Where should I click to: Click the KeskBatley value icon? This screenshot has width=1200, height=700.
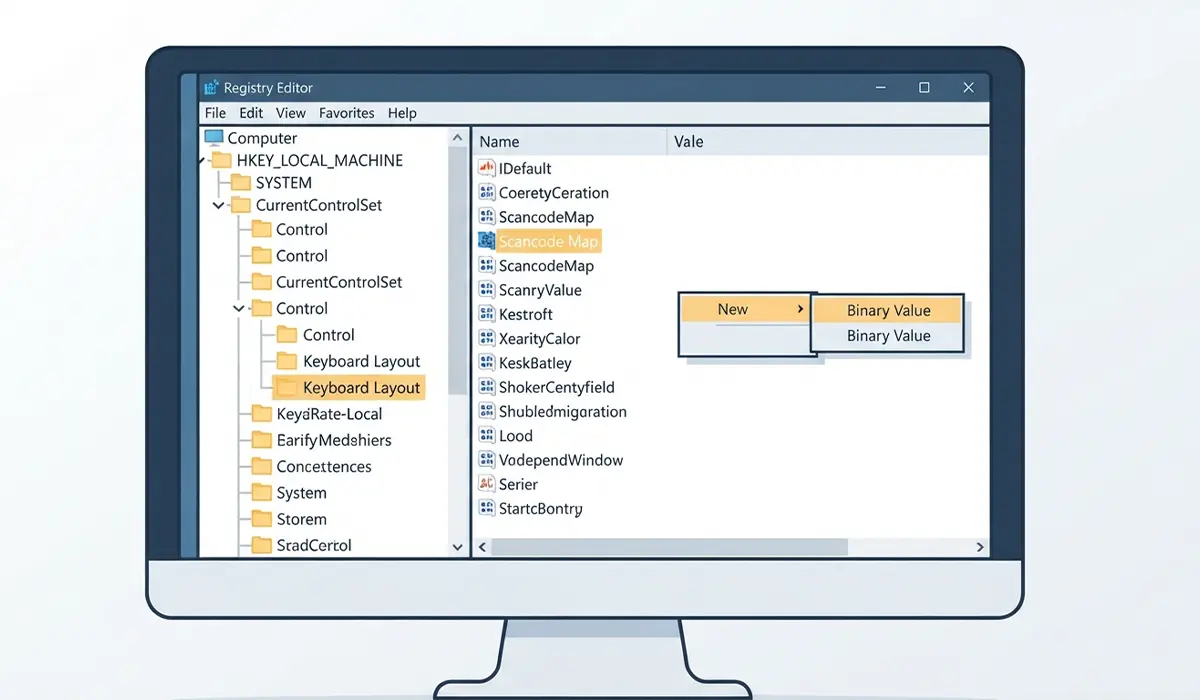487,362
